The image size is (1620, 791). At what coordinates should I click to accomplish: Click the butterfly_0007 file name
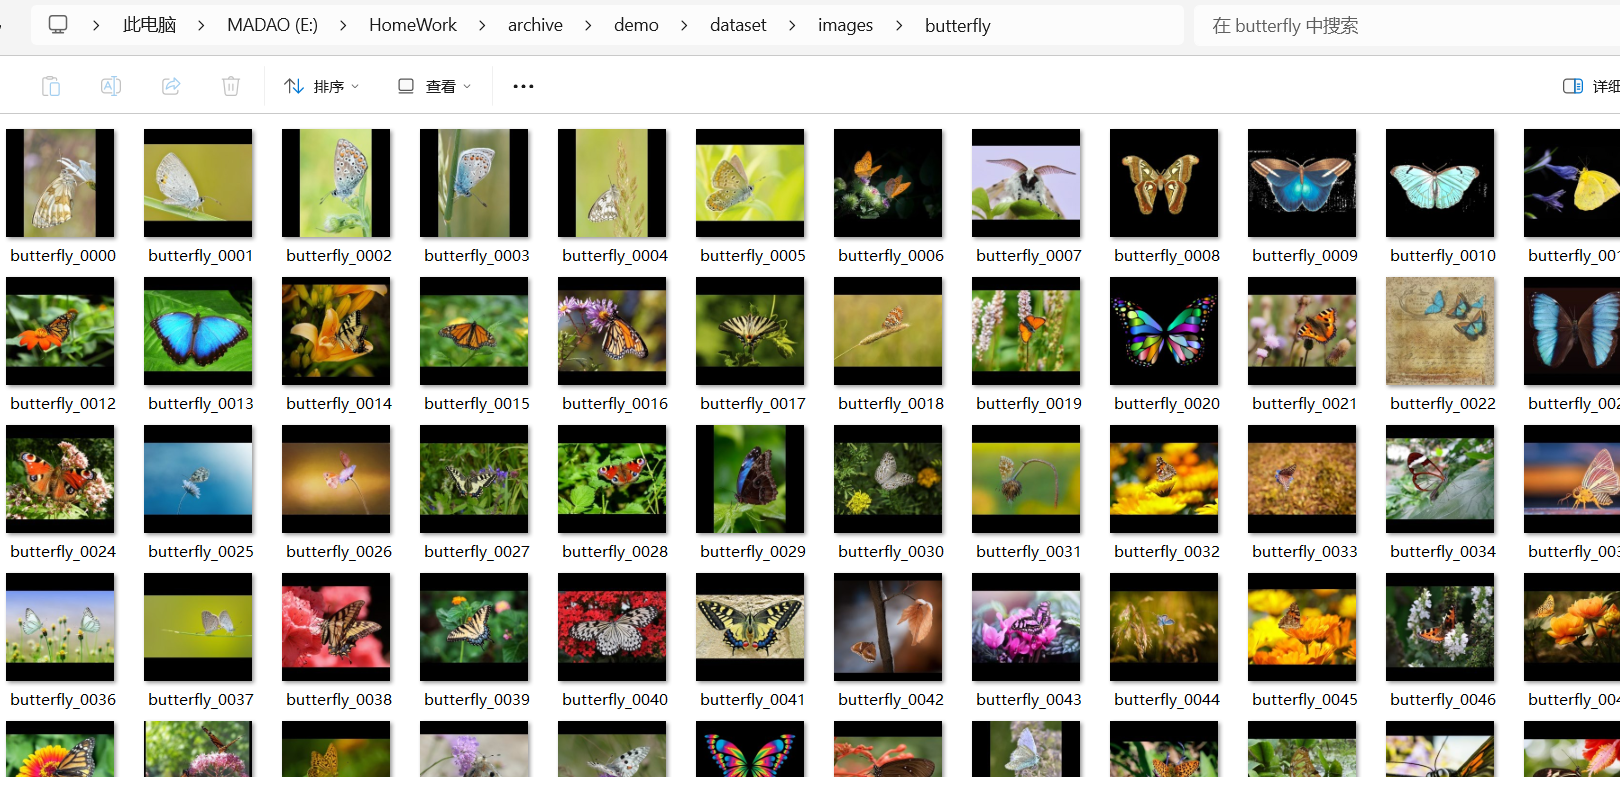click(x=1029, y=256)
